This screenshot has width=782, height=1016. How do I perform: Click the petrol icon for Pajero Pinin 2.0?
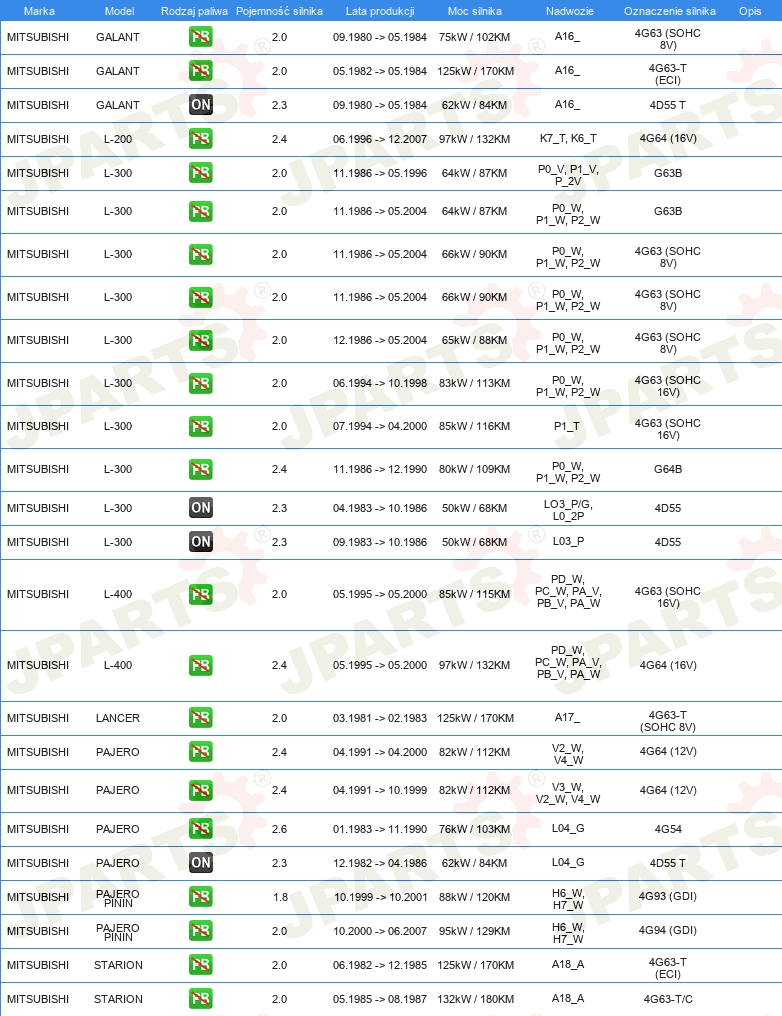pyautogui.click(x=201, y=930)
